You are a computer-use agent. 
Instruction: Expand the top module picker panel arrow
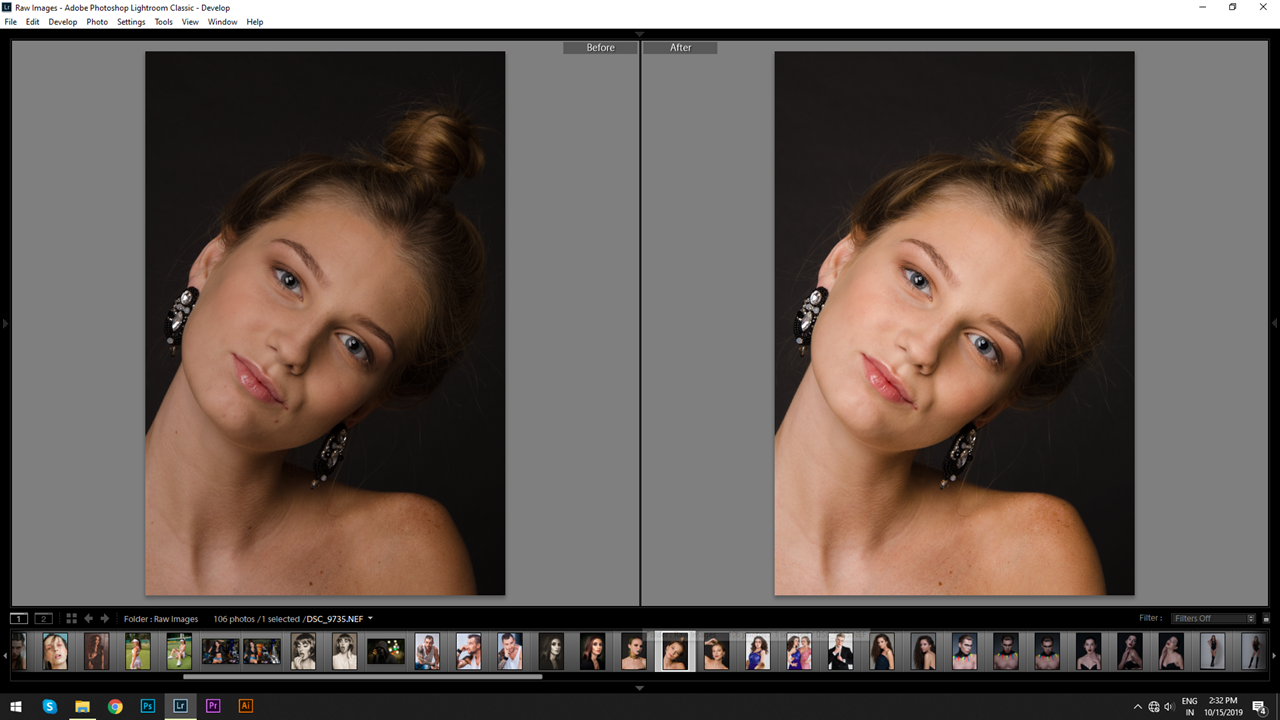tap(640, 34)
